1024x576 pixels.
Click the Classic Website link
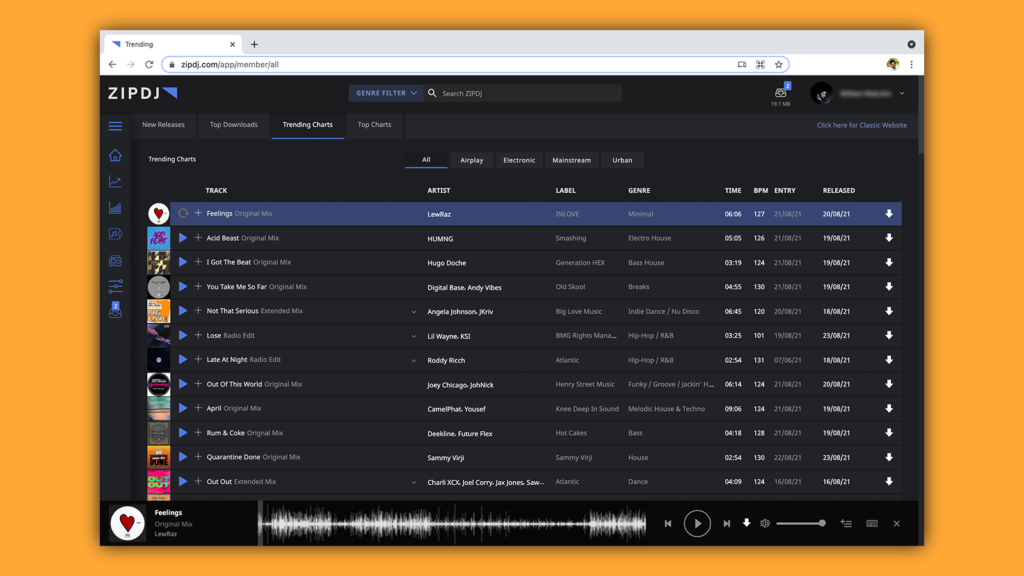point(861,125)
